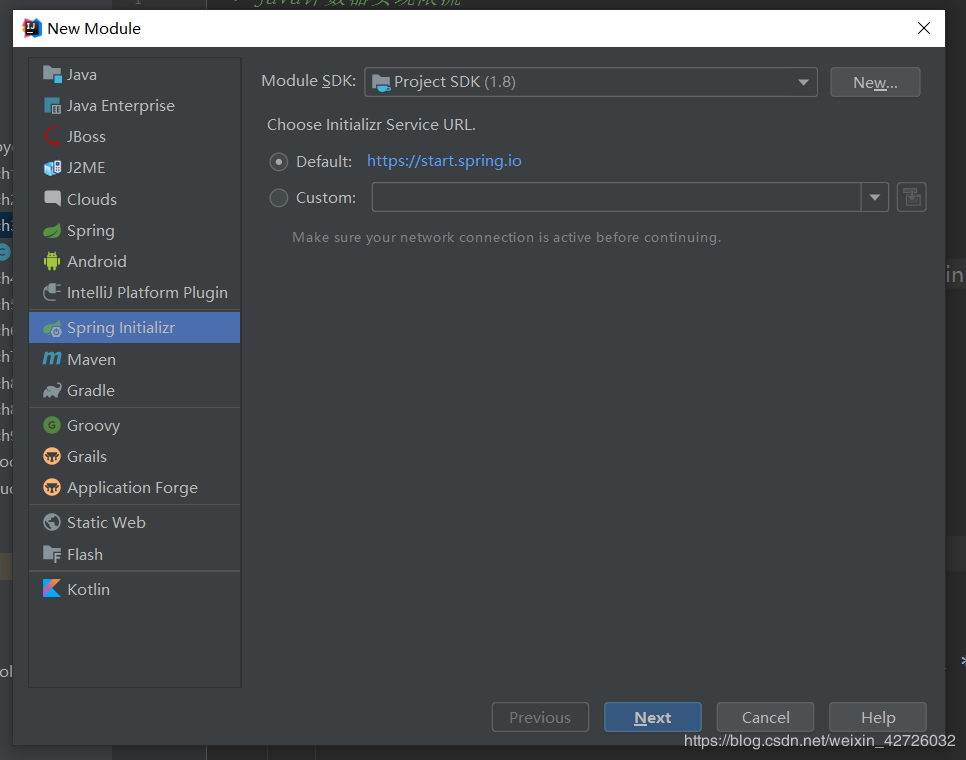This screenshot has width=966, height=760.
Task: Click the Maven m icon
Action: (52, 358)
